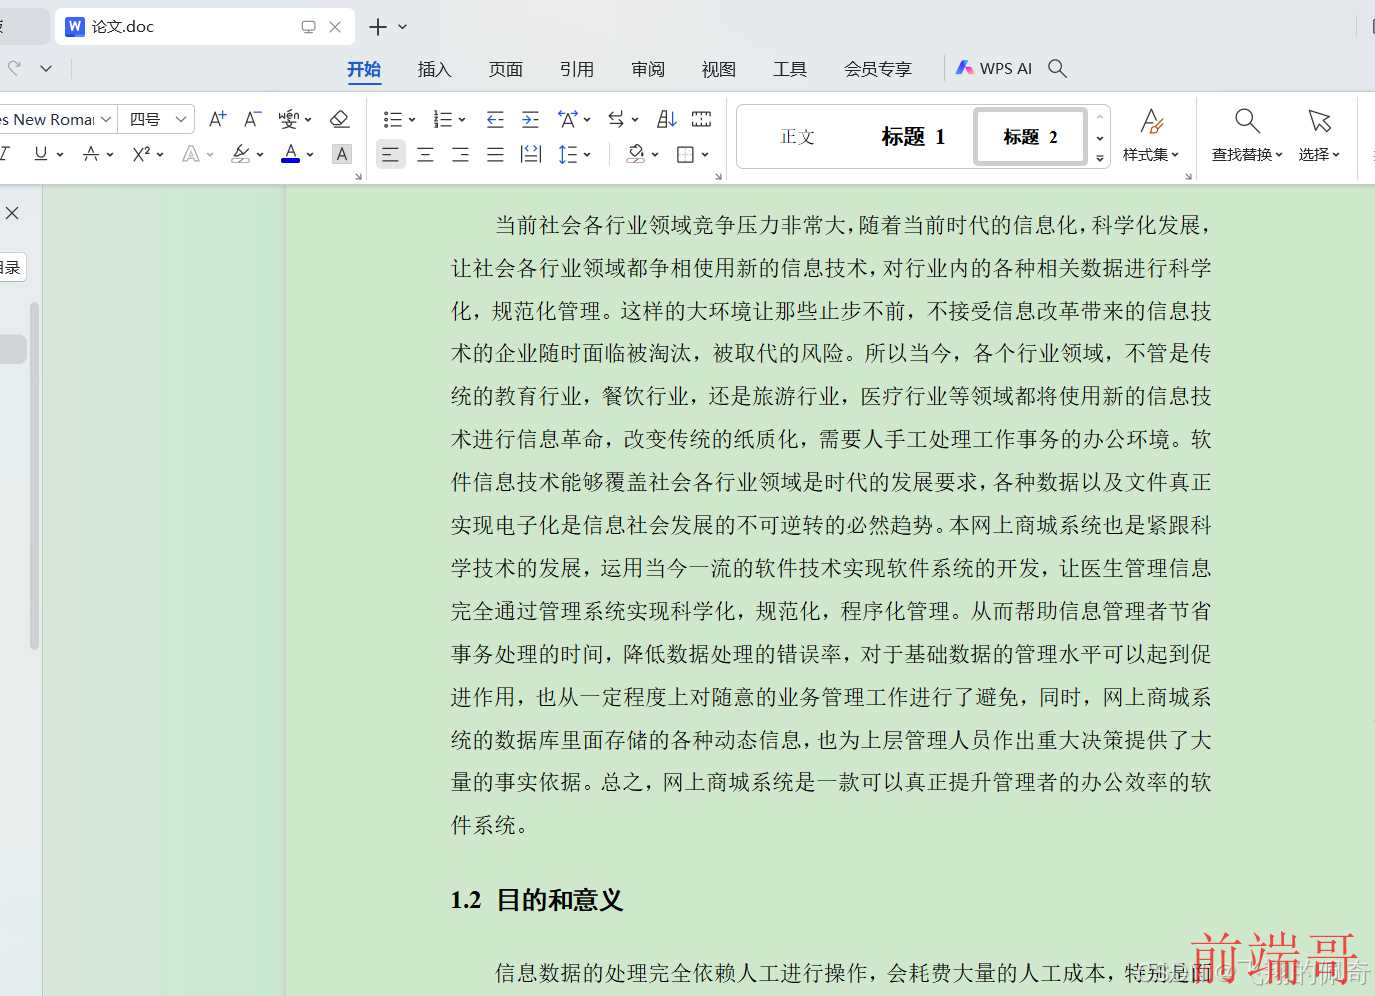
Task: Switch to the 工具 tab
Action: pyautogui.click(x=790, y=69)
